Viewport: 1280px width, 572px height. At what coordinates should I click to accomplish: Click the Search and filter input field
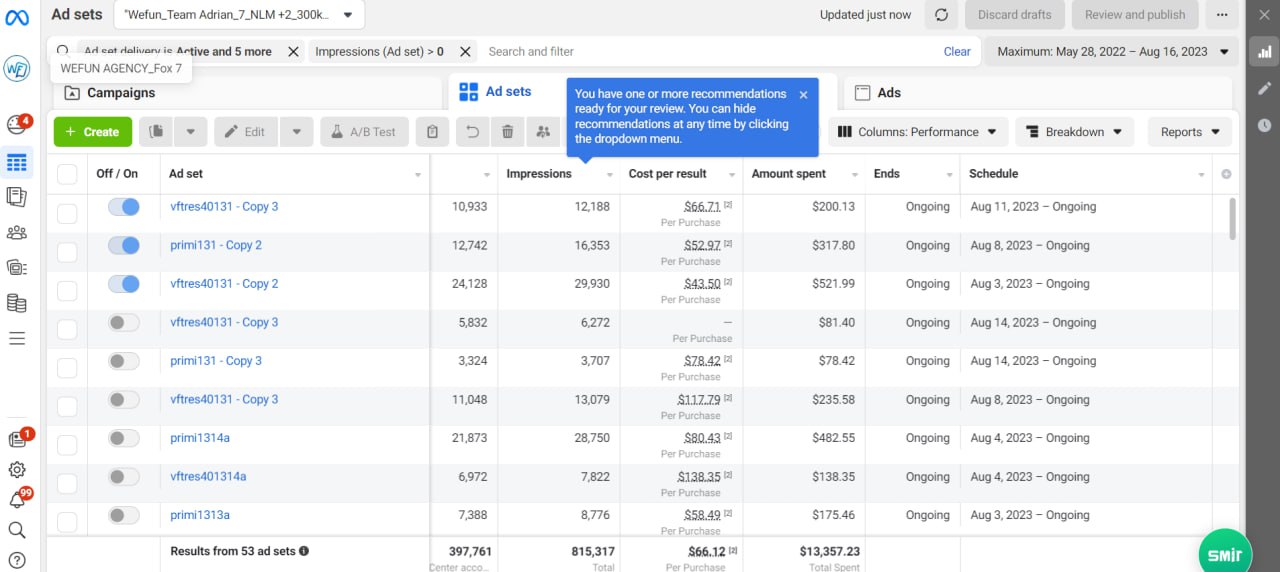pos(708,52)
